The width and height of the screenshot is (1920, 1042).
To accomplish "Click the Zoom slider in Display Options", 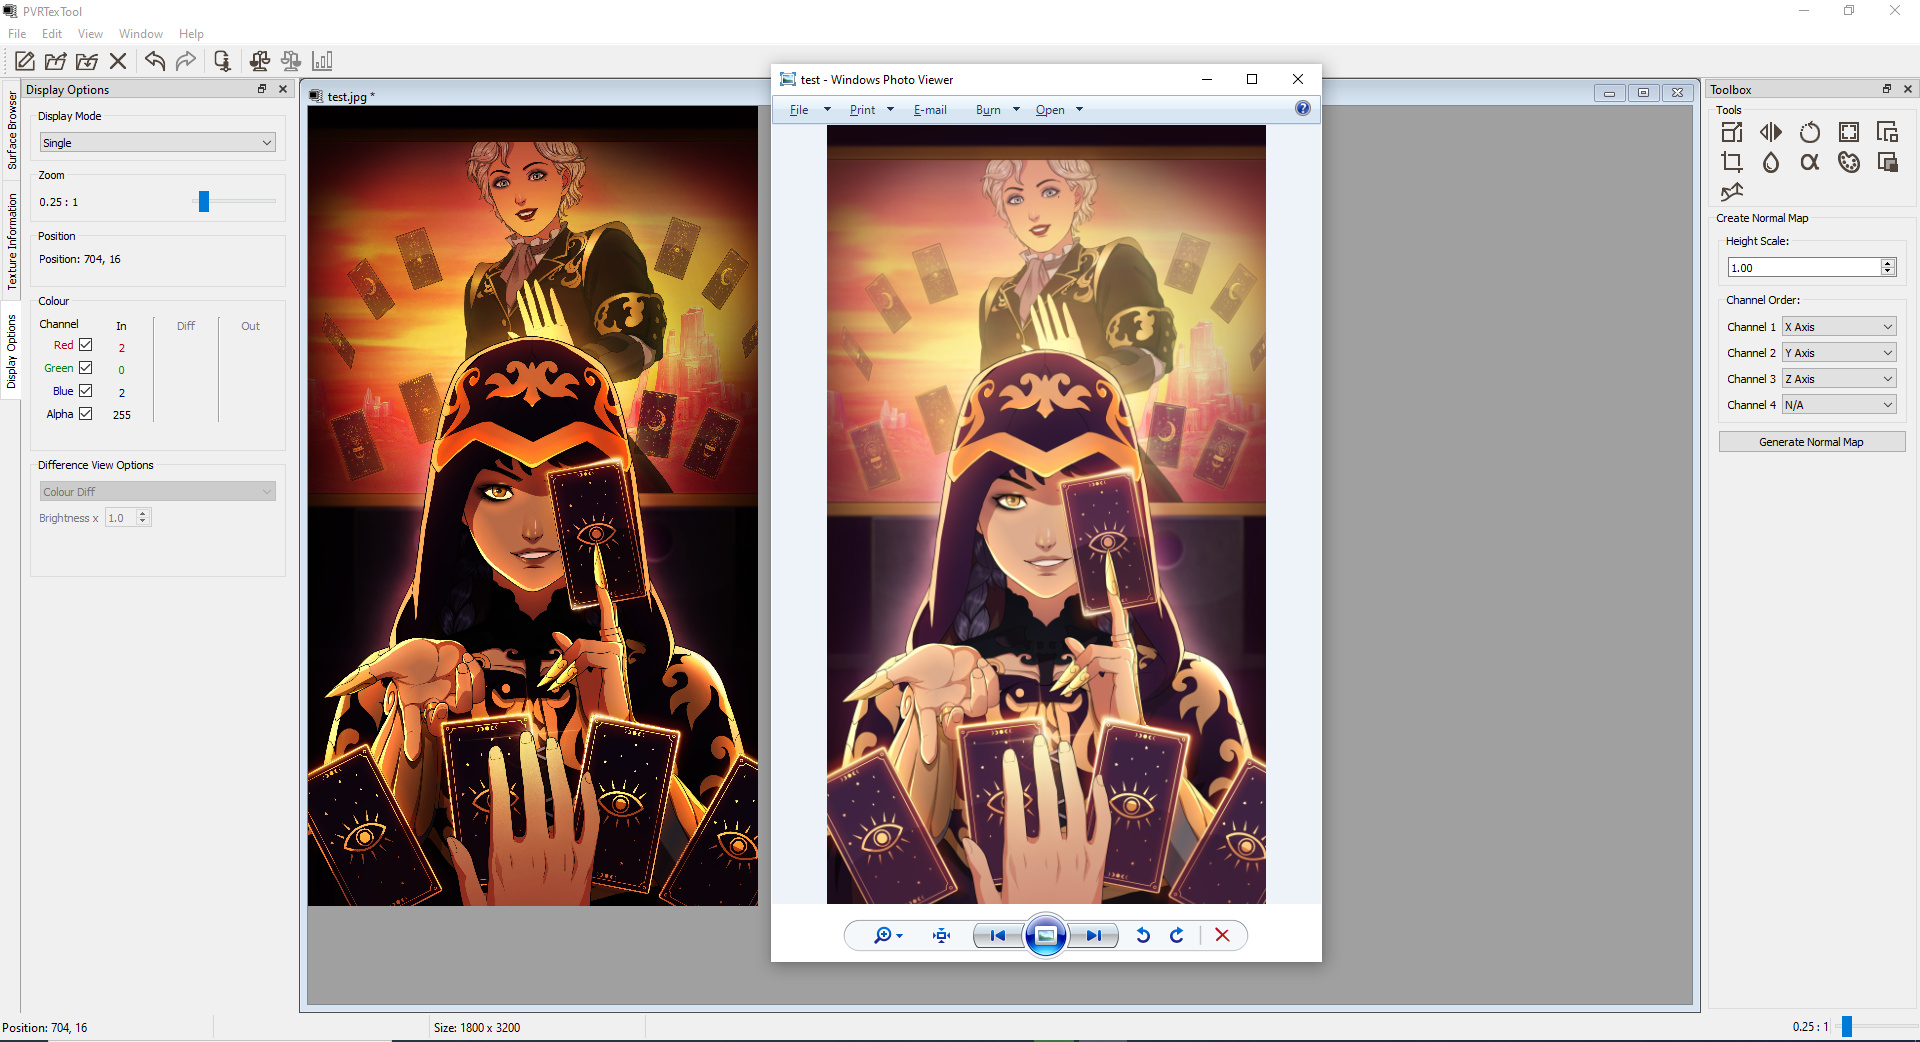I will pos(204,202).
